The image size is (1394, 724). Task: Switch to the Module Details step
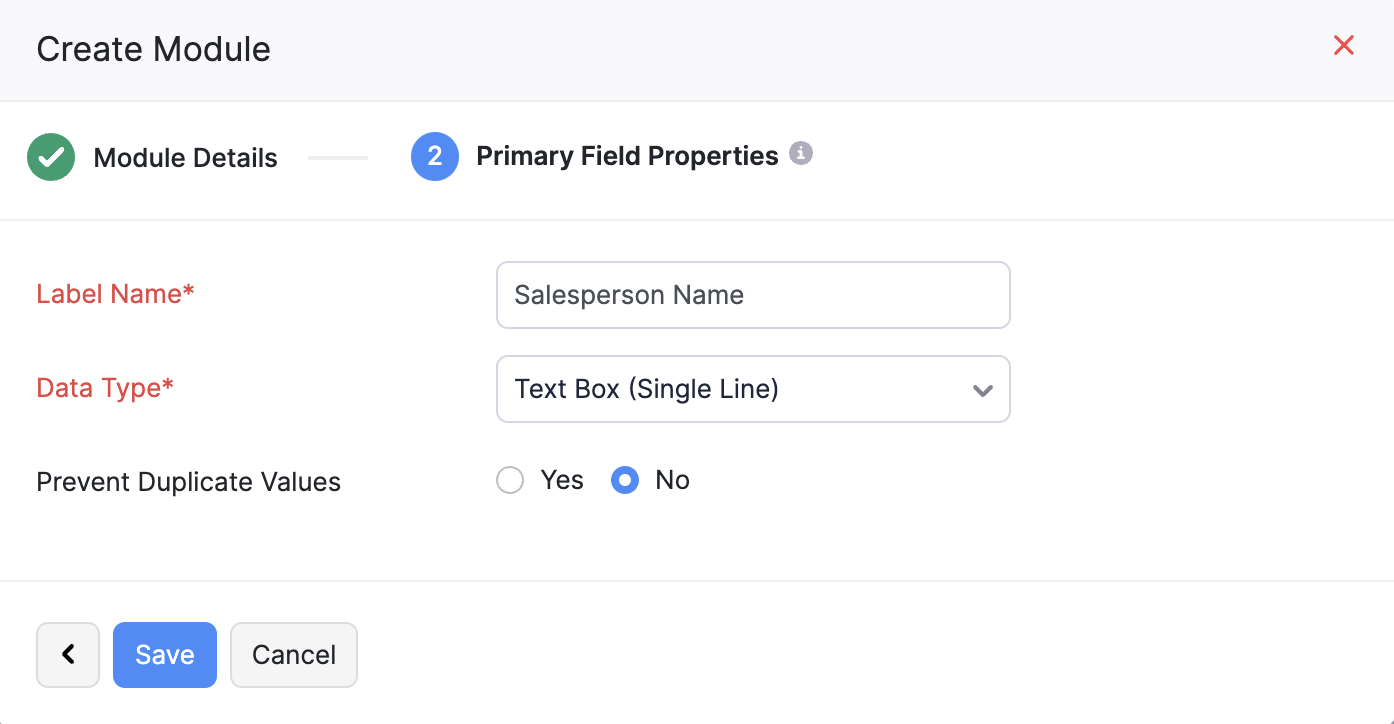click(185, 157)
